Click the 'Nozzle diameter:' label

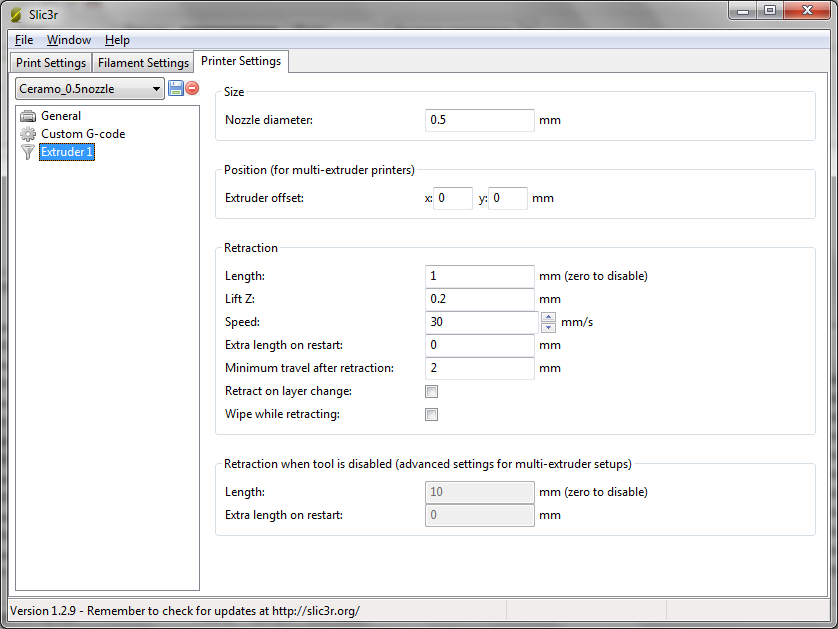point(269,120)
